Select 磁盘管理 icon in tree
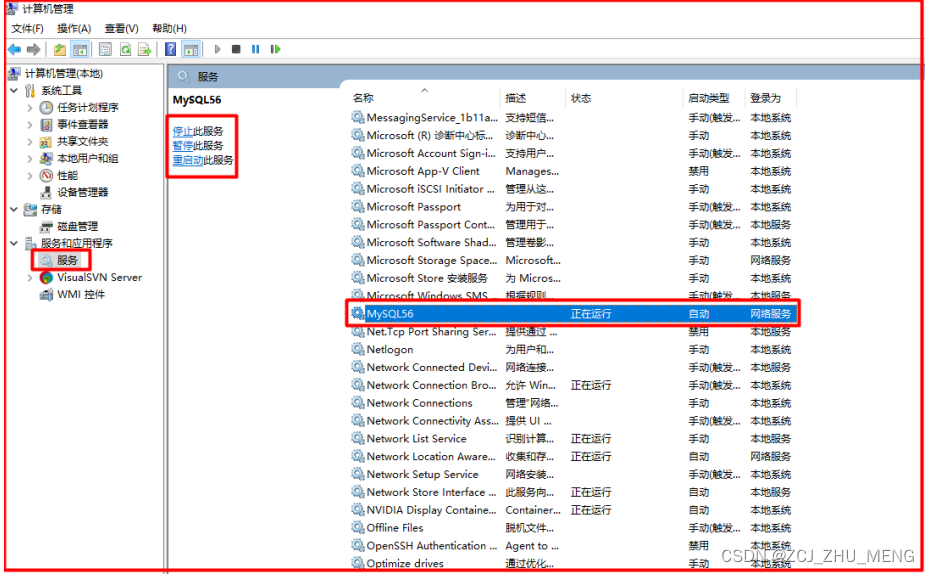The width and height of the screenshot is (929, 574). point(46,227)
